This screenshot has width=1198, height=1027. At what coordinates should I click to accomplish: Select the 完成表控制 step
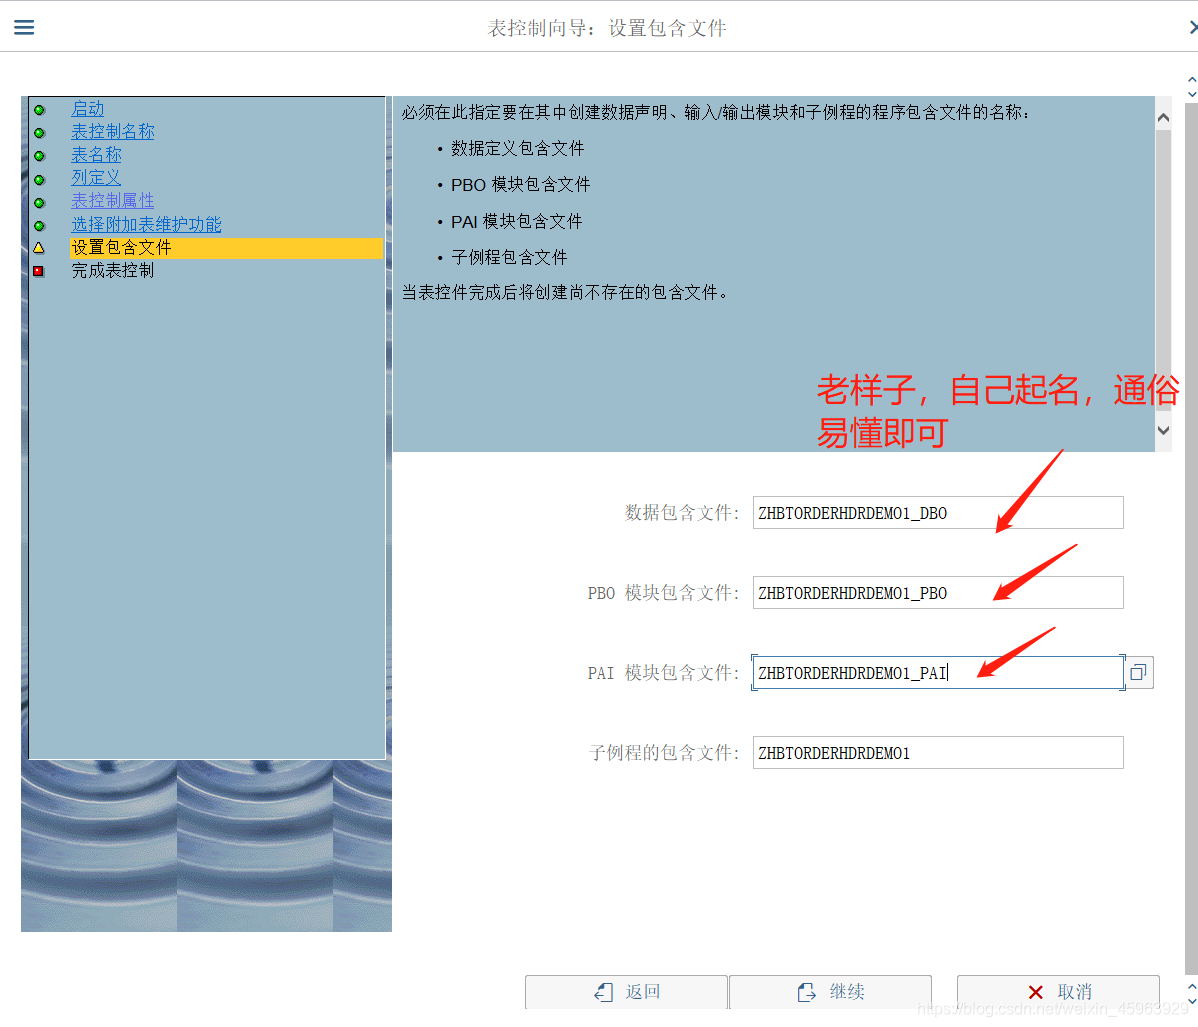[113, 271]
